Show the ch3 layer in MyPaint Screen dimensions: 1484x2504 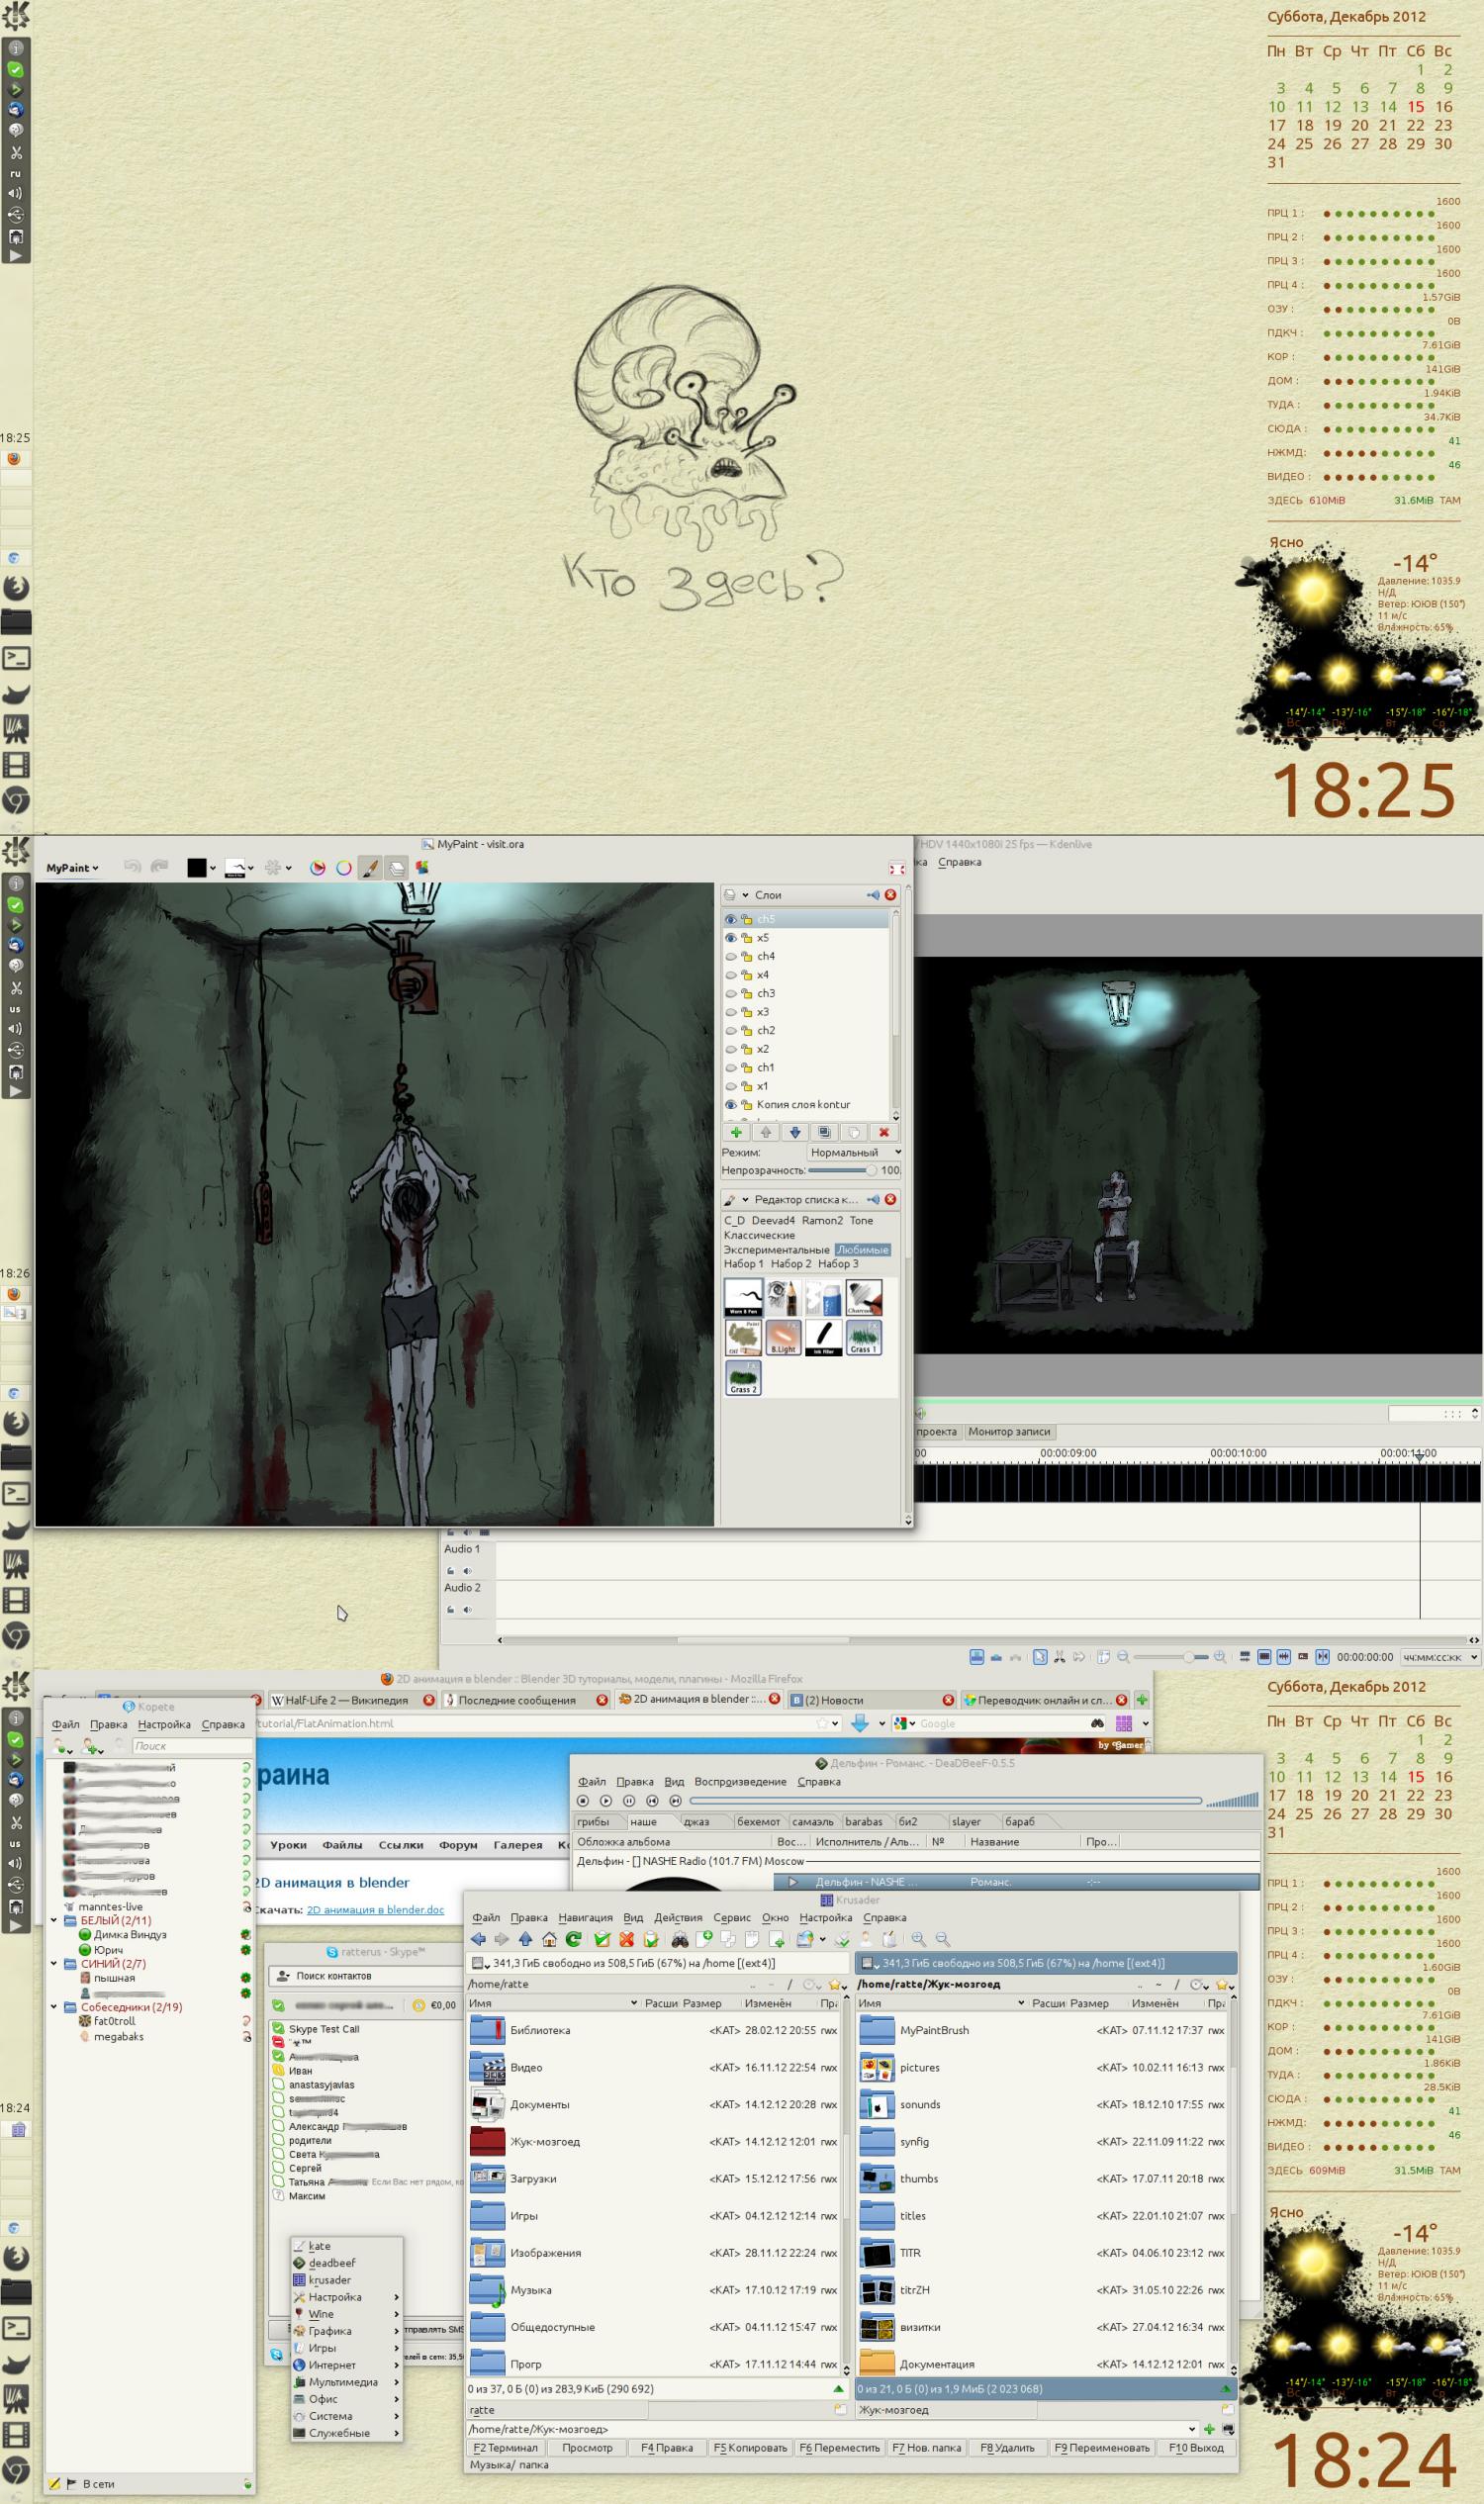[731, 993]
